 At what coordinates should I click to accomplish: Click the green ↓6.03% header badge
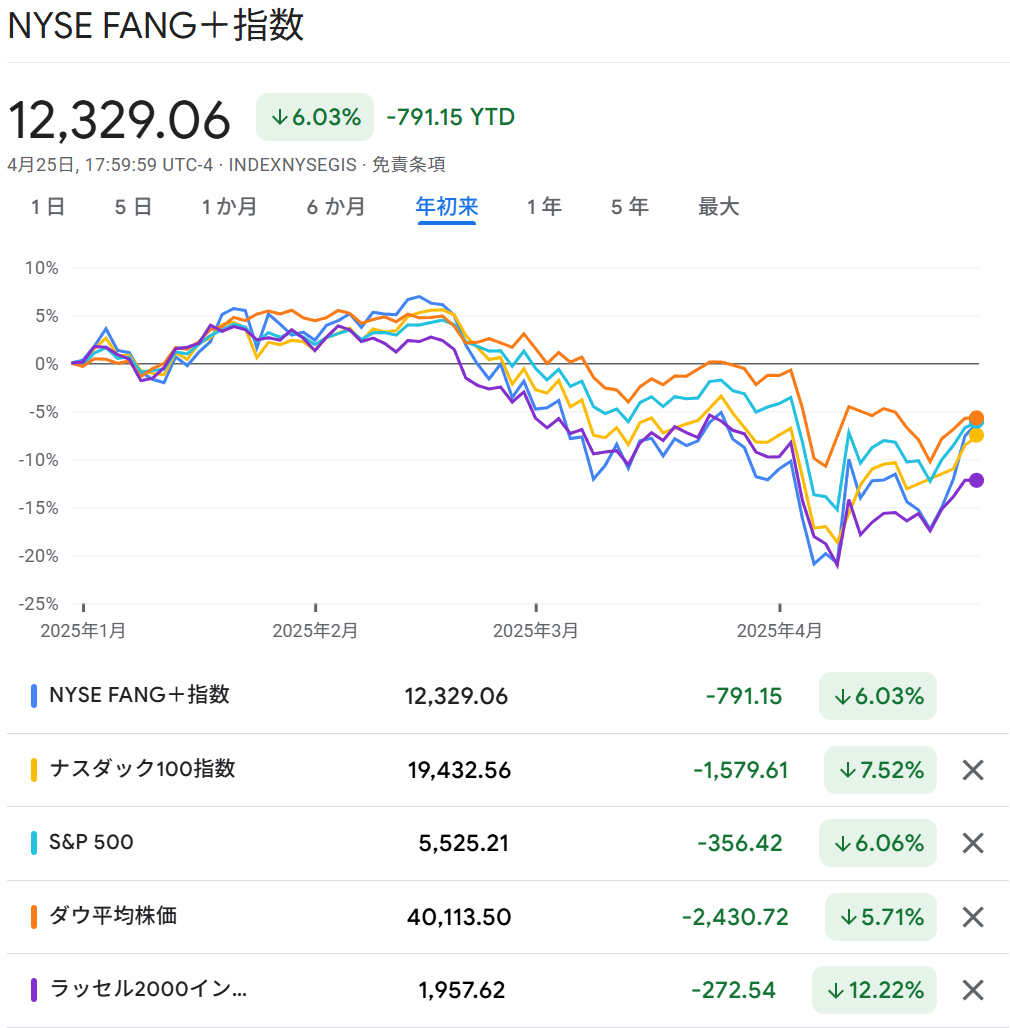click(x=315, y=117)
